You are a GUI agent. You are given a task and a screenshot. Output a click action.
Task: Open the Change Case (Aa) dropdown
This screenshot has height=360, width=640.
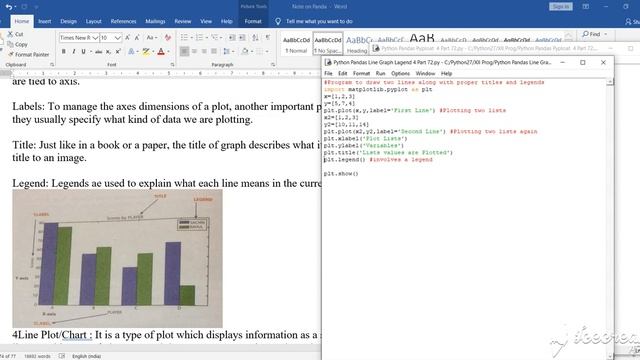click(x=151, y=38)
